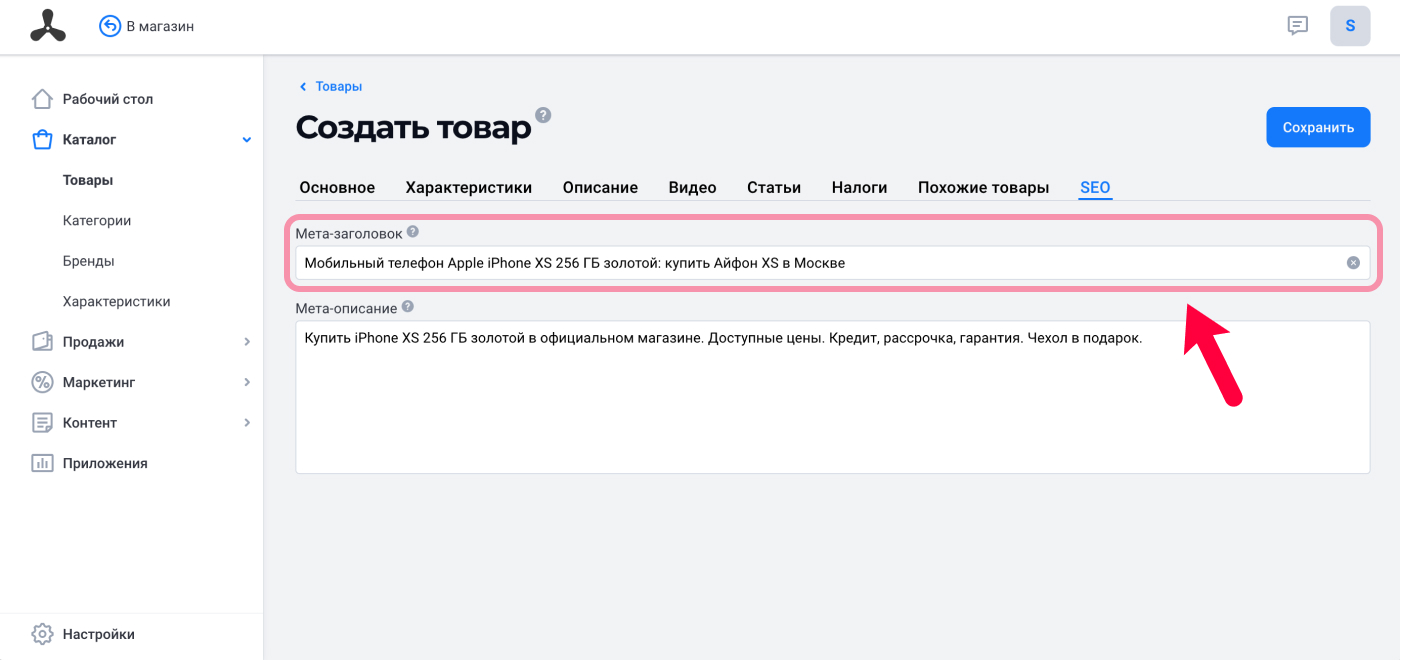This screenshot has width=1403, height=660.
Task: Click into the Мета-описание text area
Action: (x=832, y=397)
